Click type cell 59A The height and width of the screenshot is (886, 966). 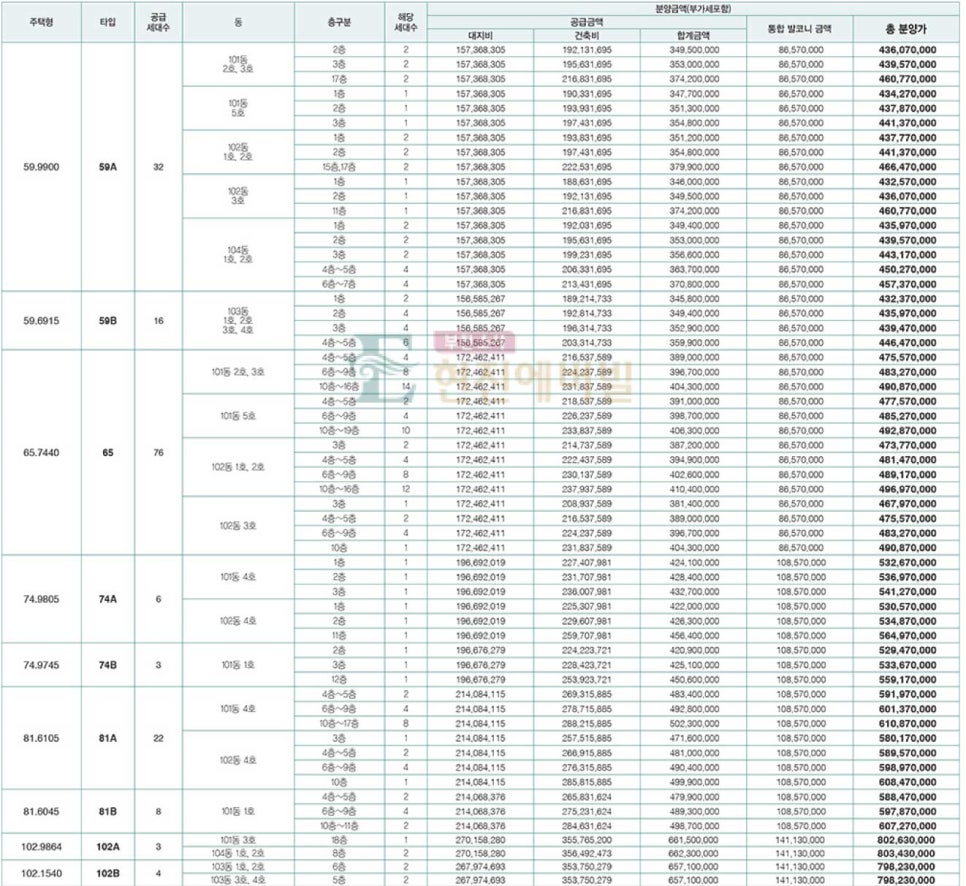coord(108,167)
